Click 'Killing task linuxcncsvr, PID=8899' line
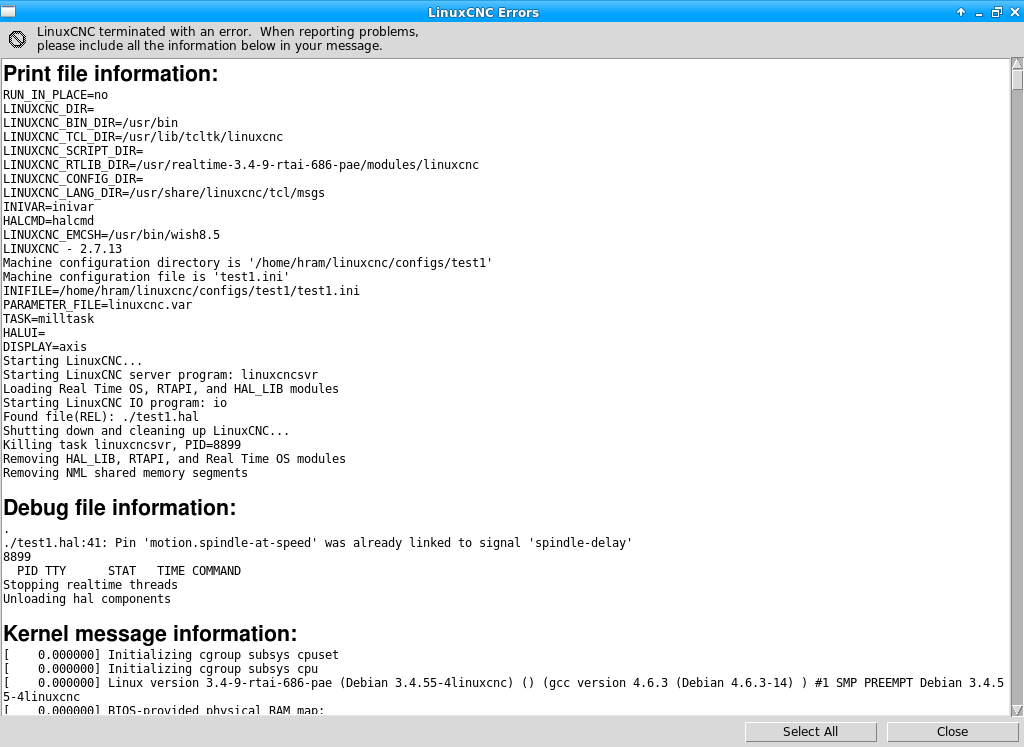The width and height of the screenshot is (1024, 747). coord(122,445)
